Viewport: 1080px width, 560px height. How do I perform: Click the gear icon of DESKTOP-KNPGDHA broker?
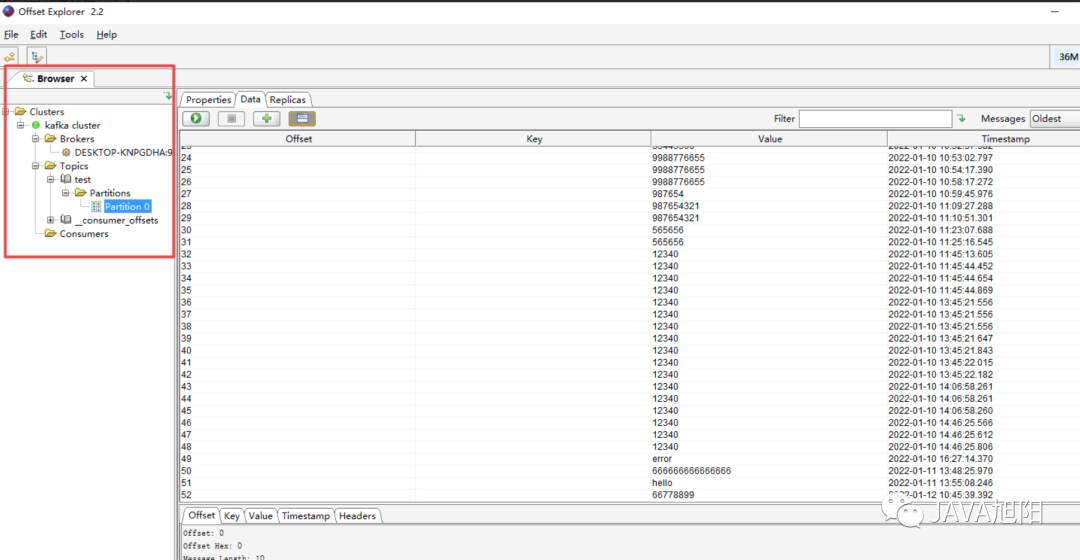pos(66,152)
